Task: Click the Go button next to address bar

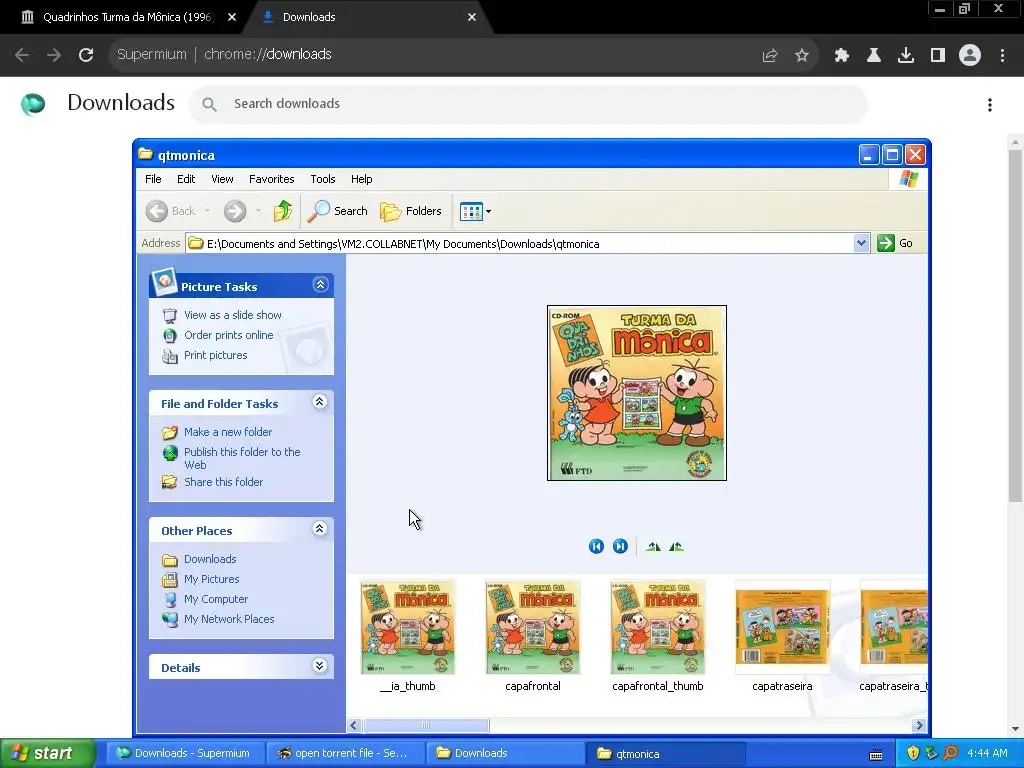Action: (895, 244)
